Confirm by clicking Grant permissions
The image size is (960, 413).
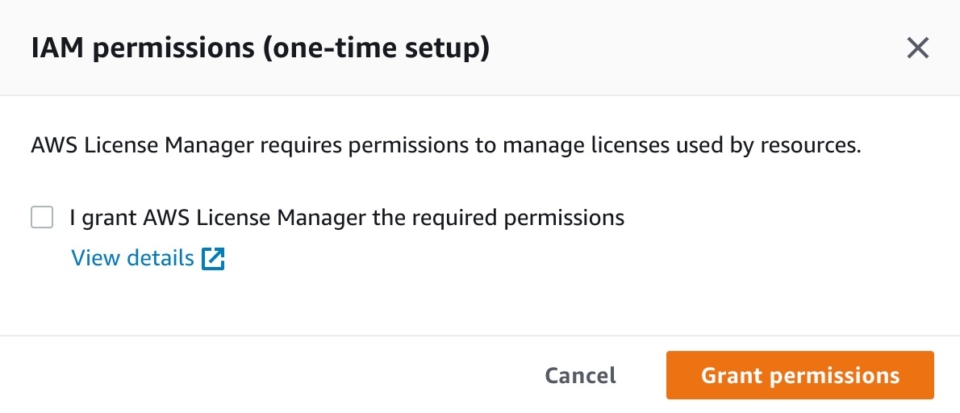[800, 375]
